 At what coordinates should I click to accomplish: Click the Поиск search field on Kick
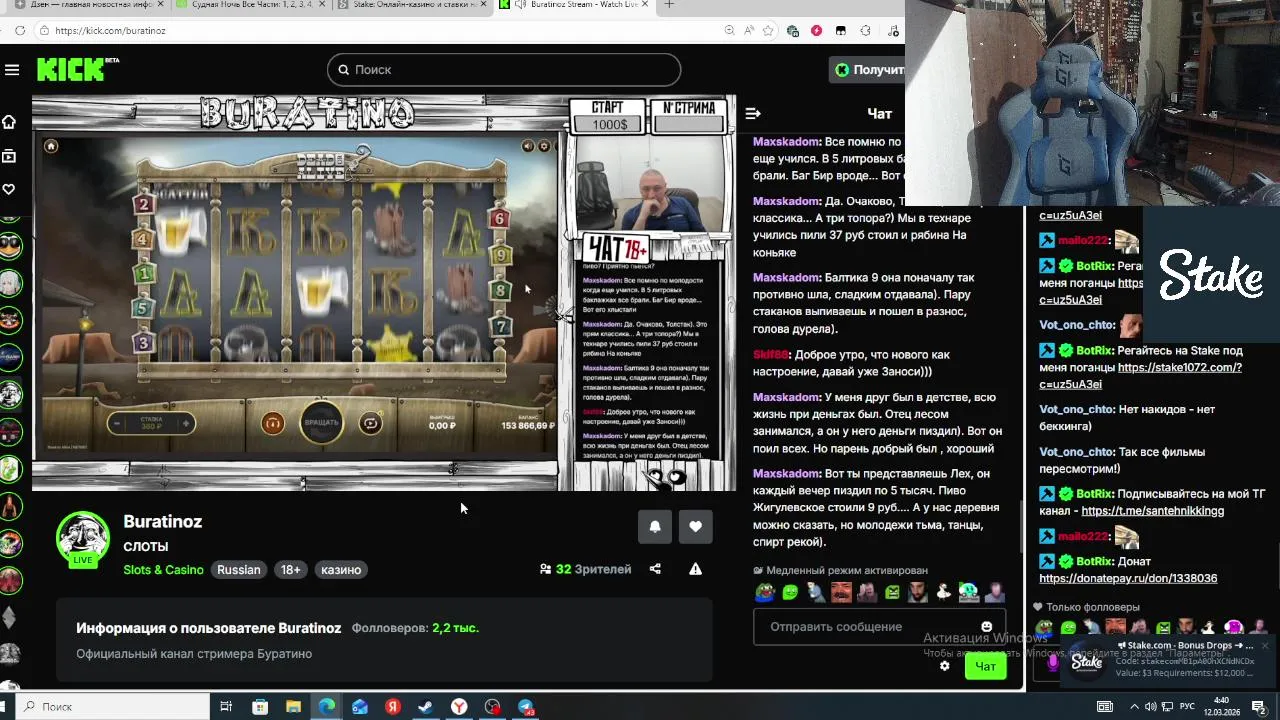(x=504, y=70)
